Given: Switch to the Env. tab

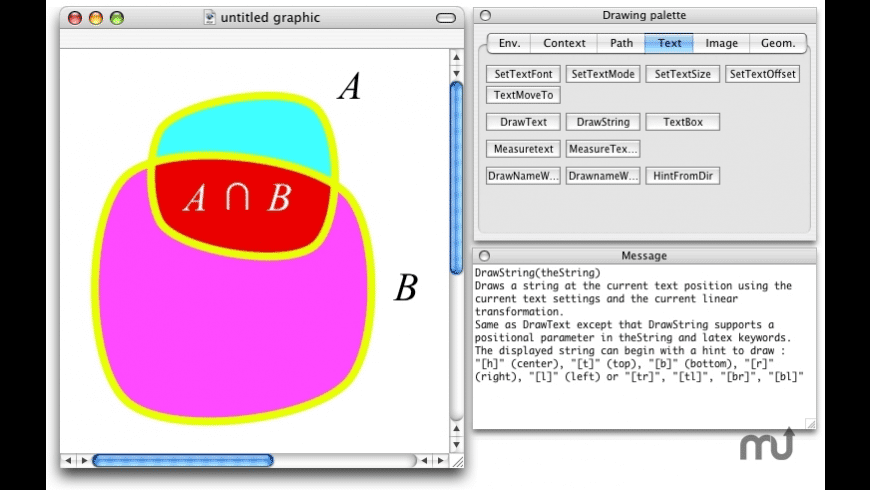Looking at the screenshot, I should 509,43.
